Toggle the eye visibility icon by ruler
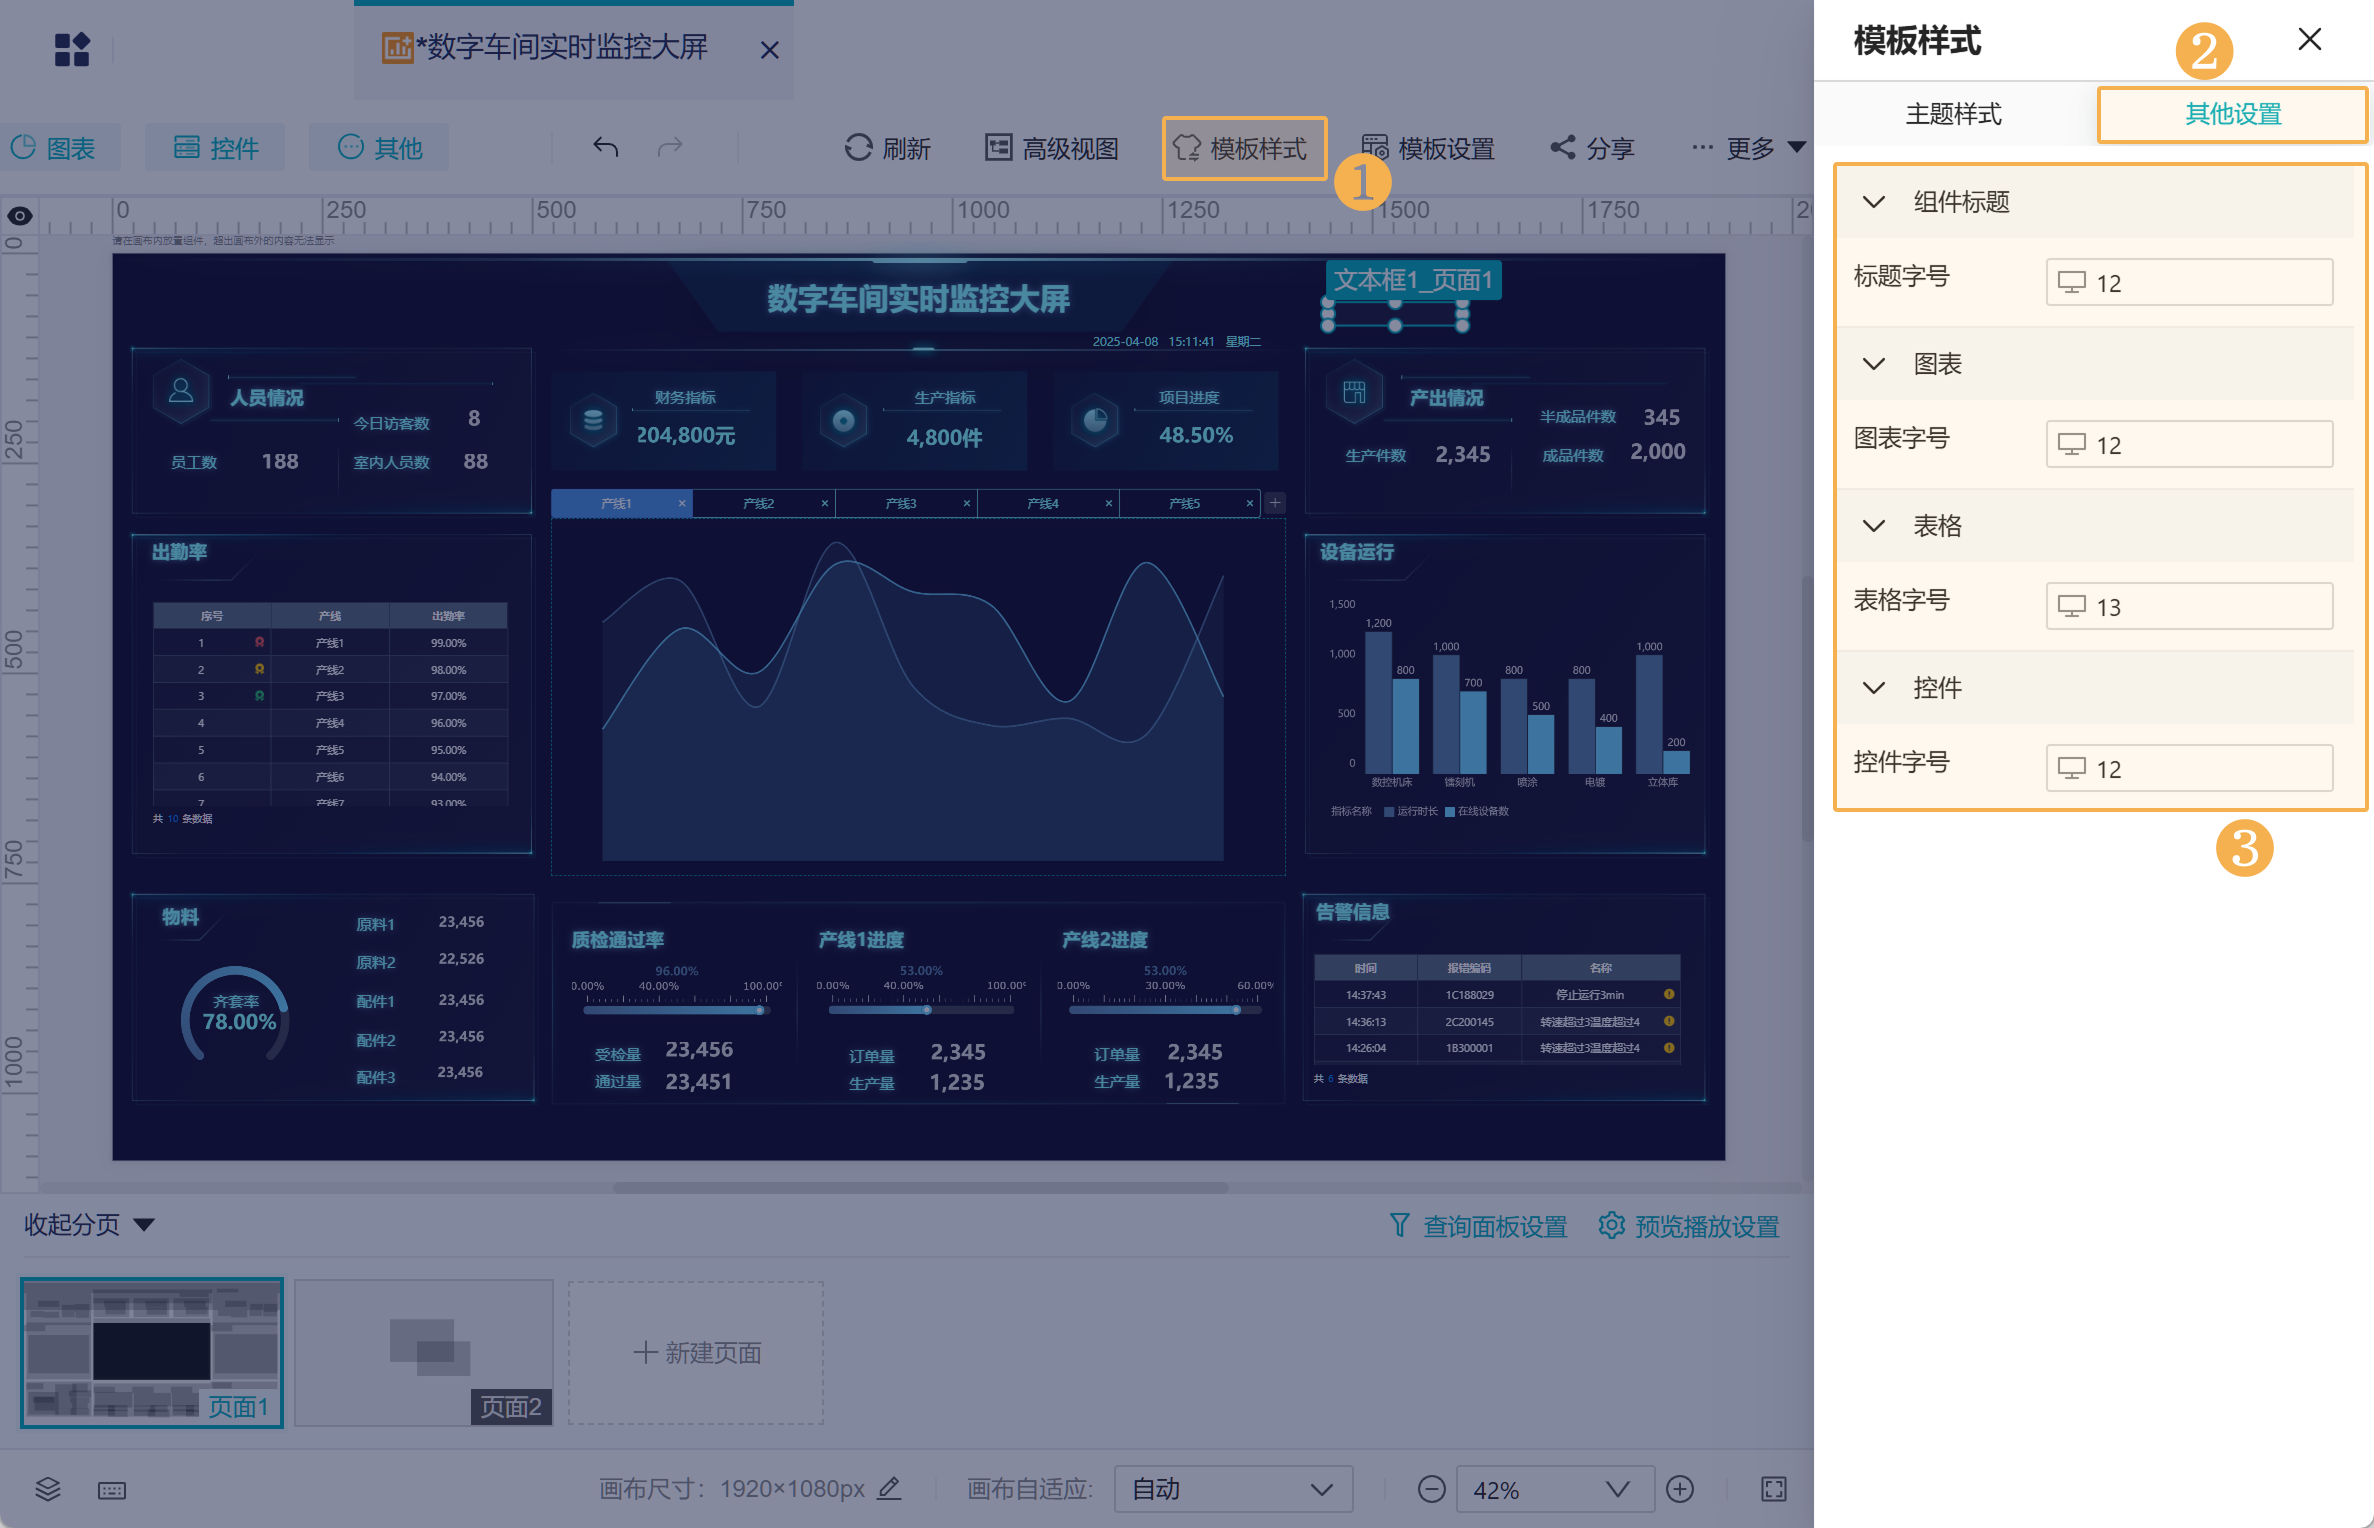This screenshot has height=1528, width=2374. pos(20,216)
